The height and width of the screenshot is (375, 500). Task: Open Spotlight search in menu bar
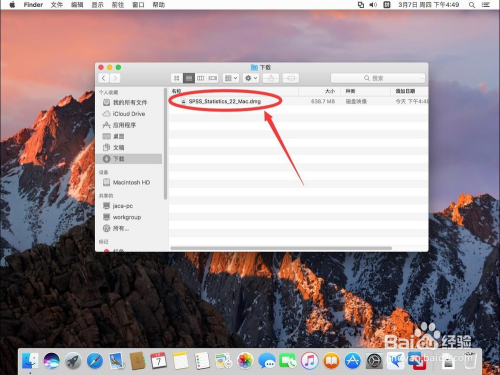click(x=472, y=5)
